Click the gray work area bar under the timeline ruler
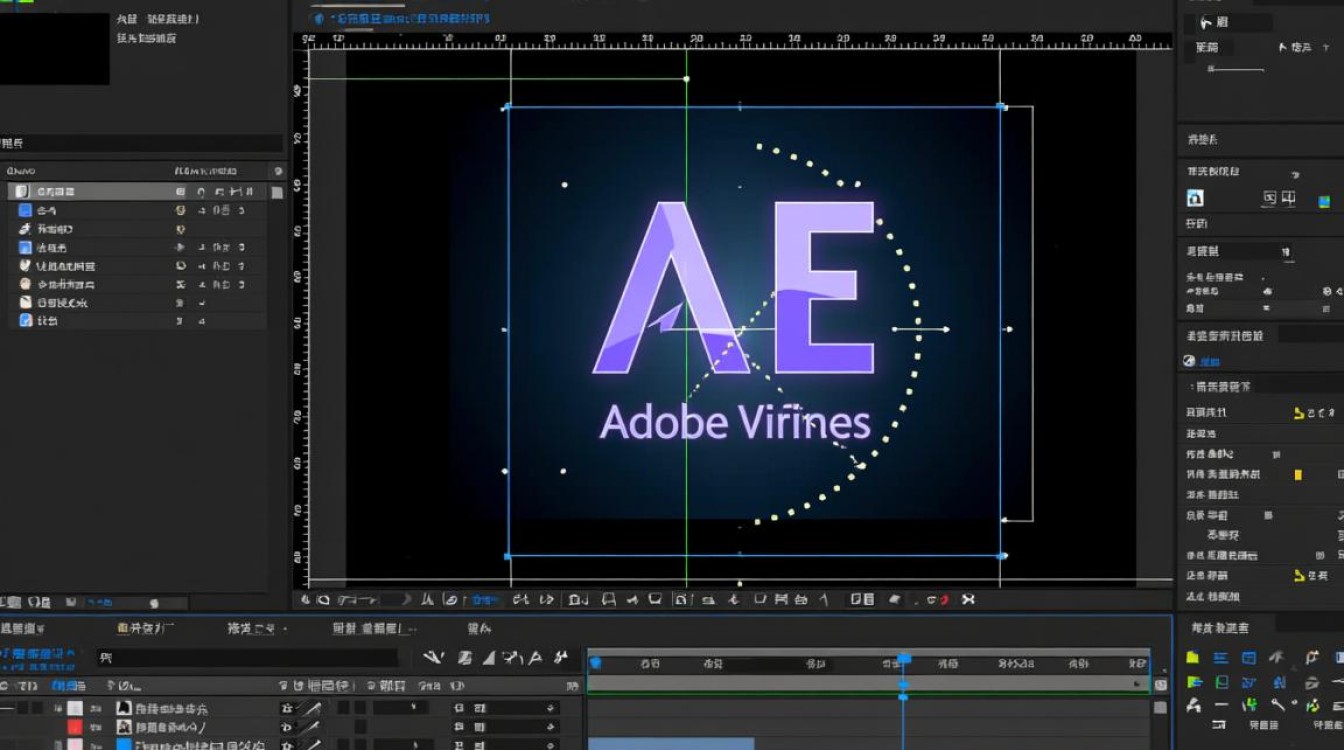 tap(868, 684)
